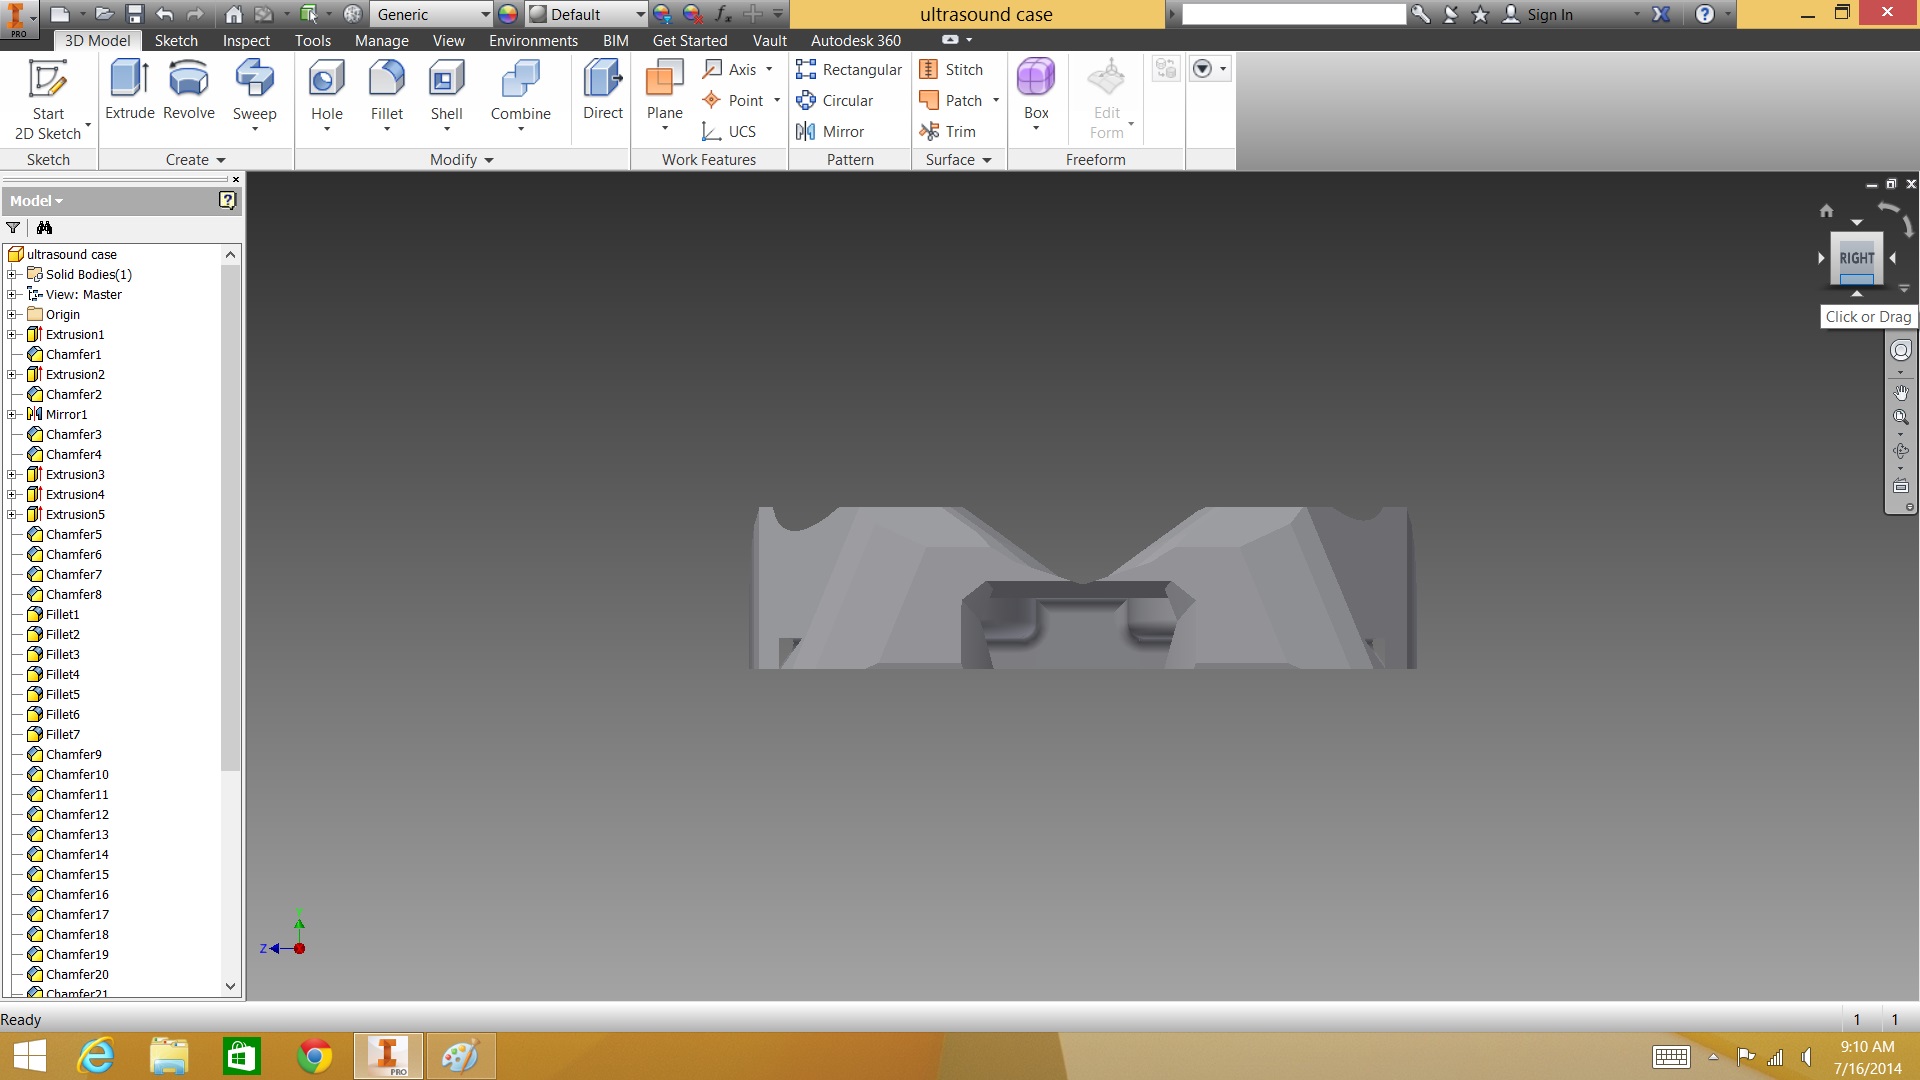Switch to the View ribbon tab

(x=448, y=40)
